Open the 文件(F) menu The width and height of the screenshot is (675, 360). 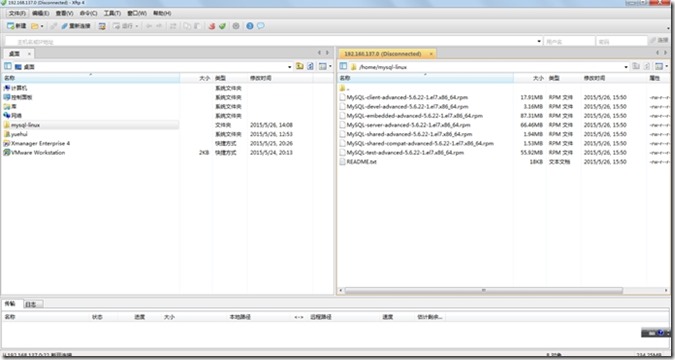click(x=18, y=13)
